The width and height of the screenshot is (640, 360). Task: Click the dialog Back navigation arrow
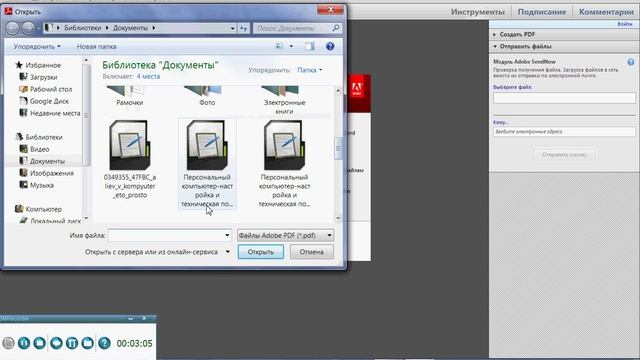[x=12, y=28]
